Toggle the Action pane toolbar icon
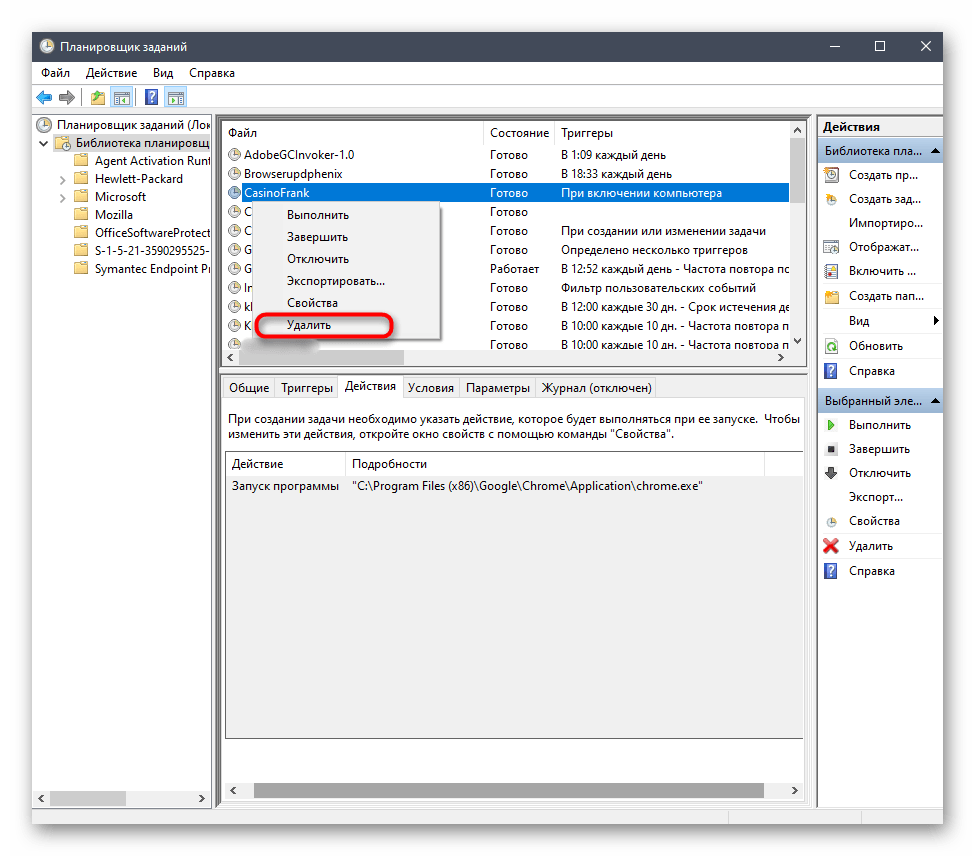The width and height of the screenshot is (975, 856). point(176,98)
